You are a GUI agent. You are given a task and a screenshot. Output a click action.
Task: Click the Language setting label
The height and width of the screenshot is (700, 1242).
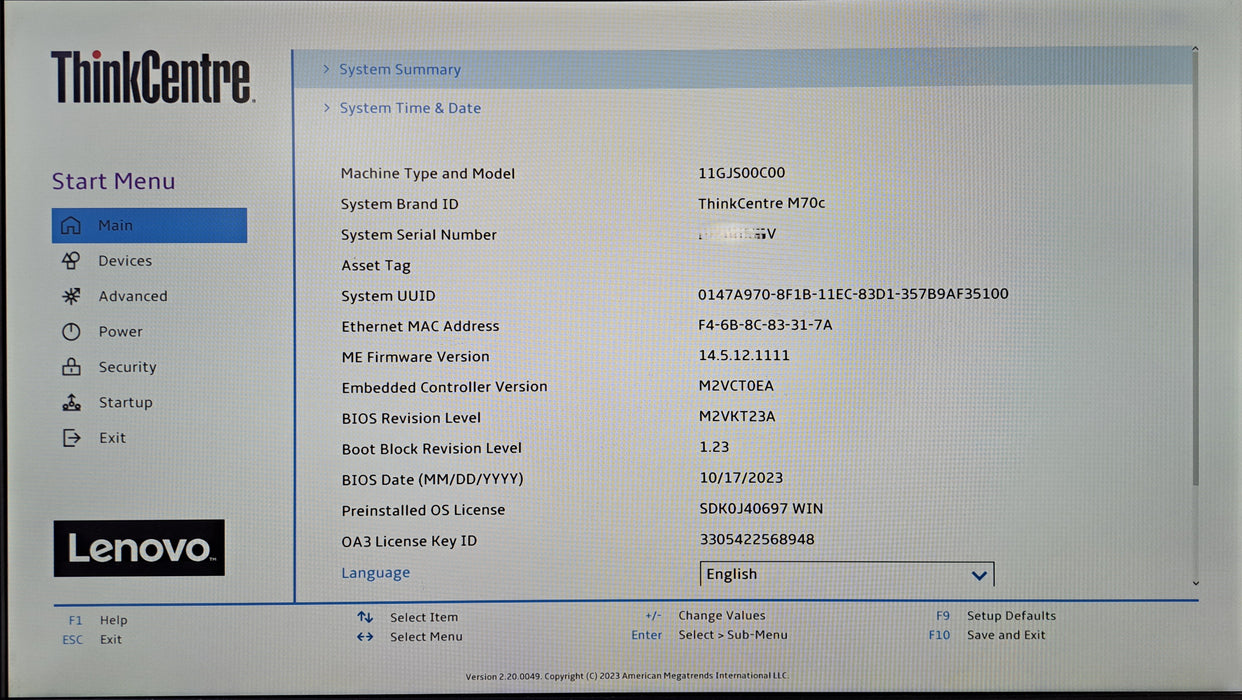[x=375, y=573]
